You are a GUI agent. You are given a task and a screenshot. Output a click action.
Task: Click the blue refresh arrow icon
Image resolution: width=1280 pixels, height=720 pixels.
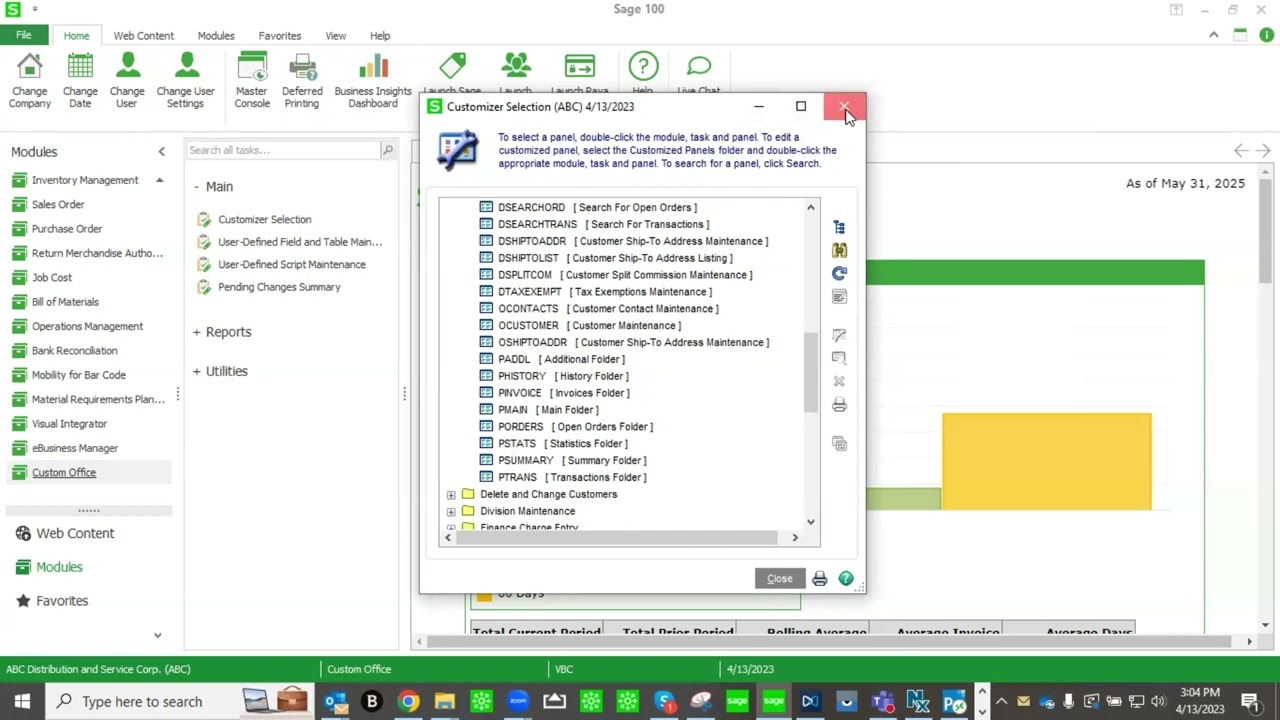(839, 273)
